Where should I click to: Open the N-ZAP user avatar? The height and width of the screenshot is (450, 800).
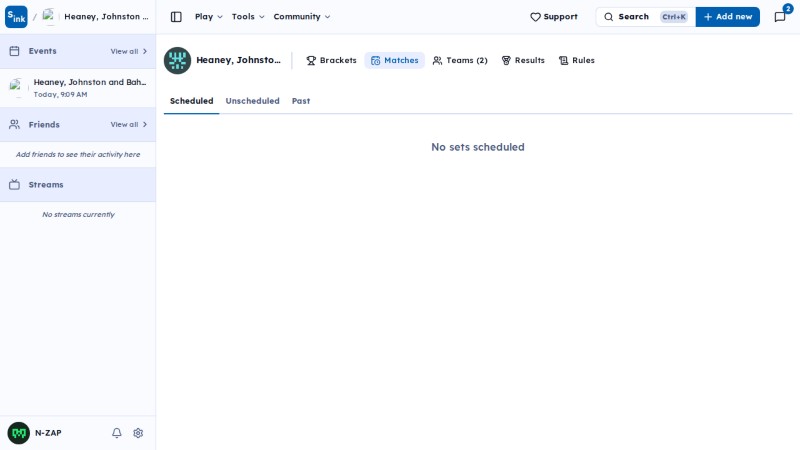18,433
